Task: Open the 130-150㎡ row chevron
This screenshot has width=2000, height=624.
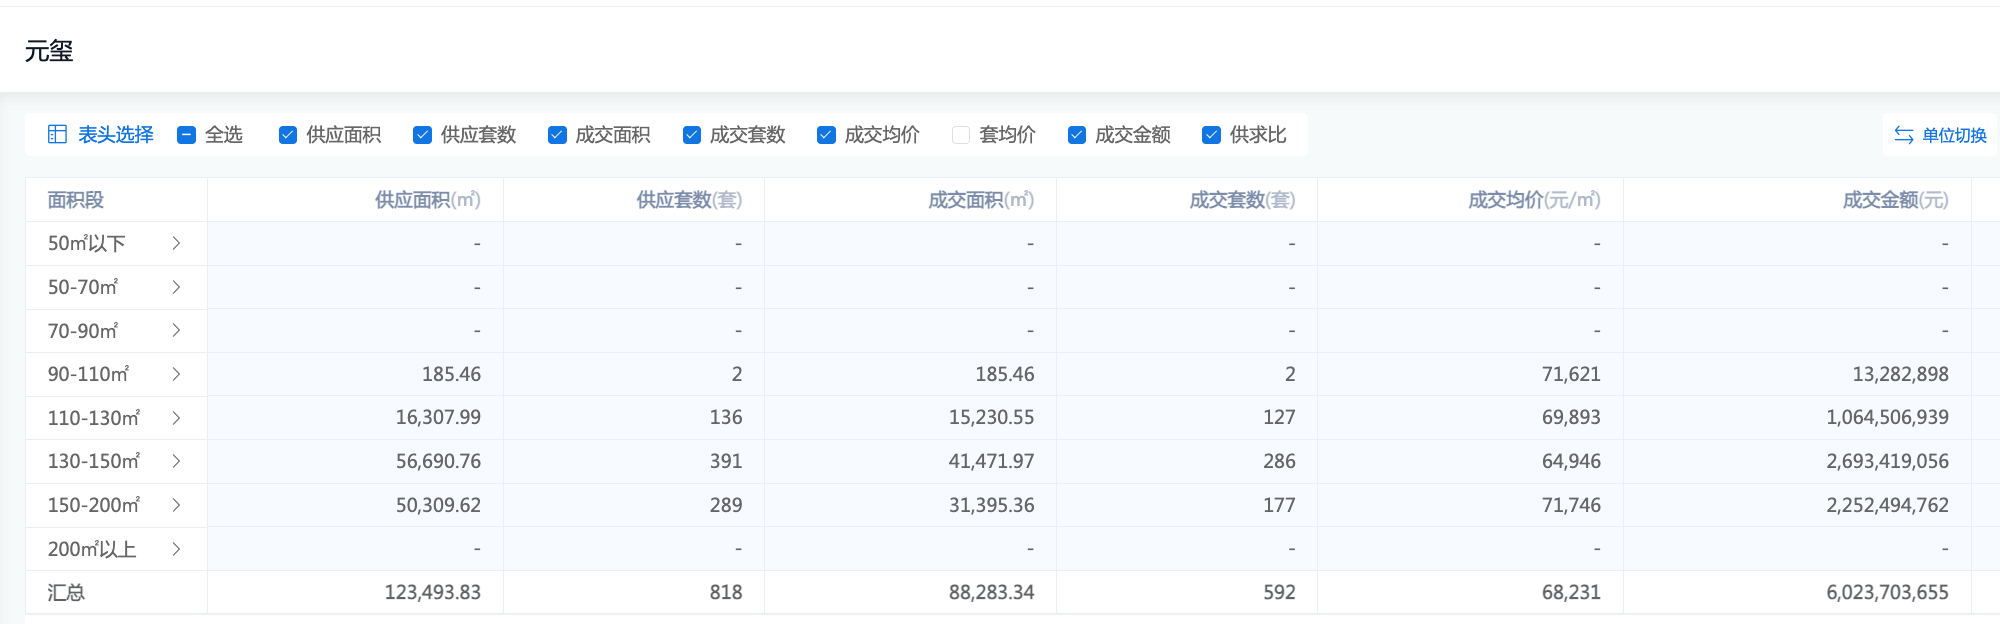Action: [x=176, y=461]
